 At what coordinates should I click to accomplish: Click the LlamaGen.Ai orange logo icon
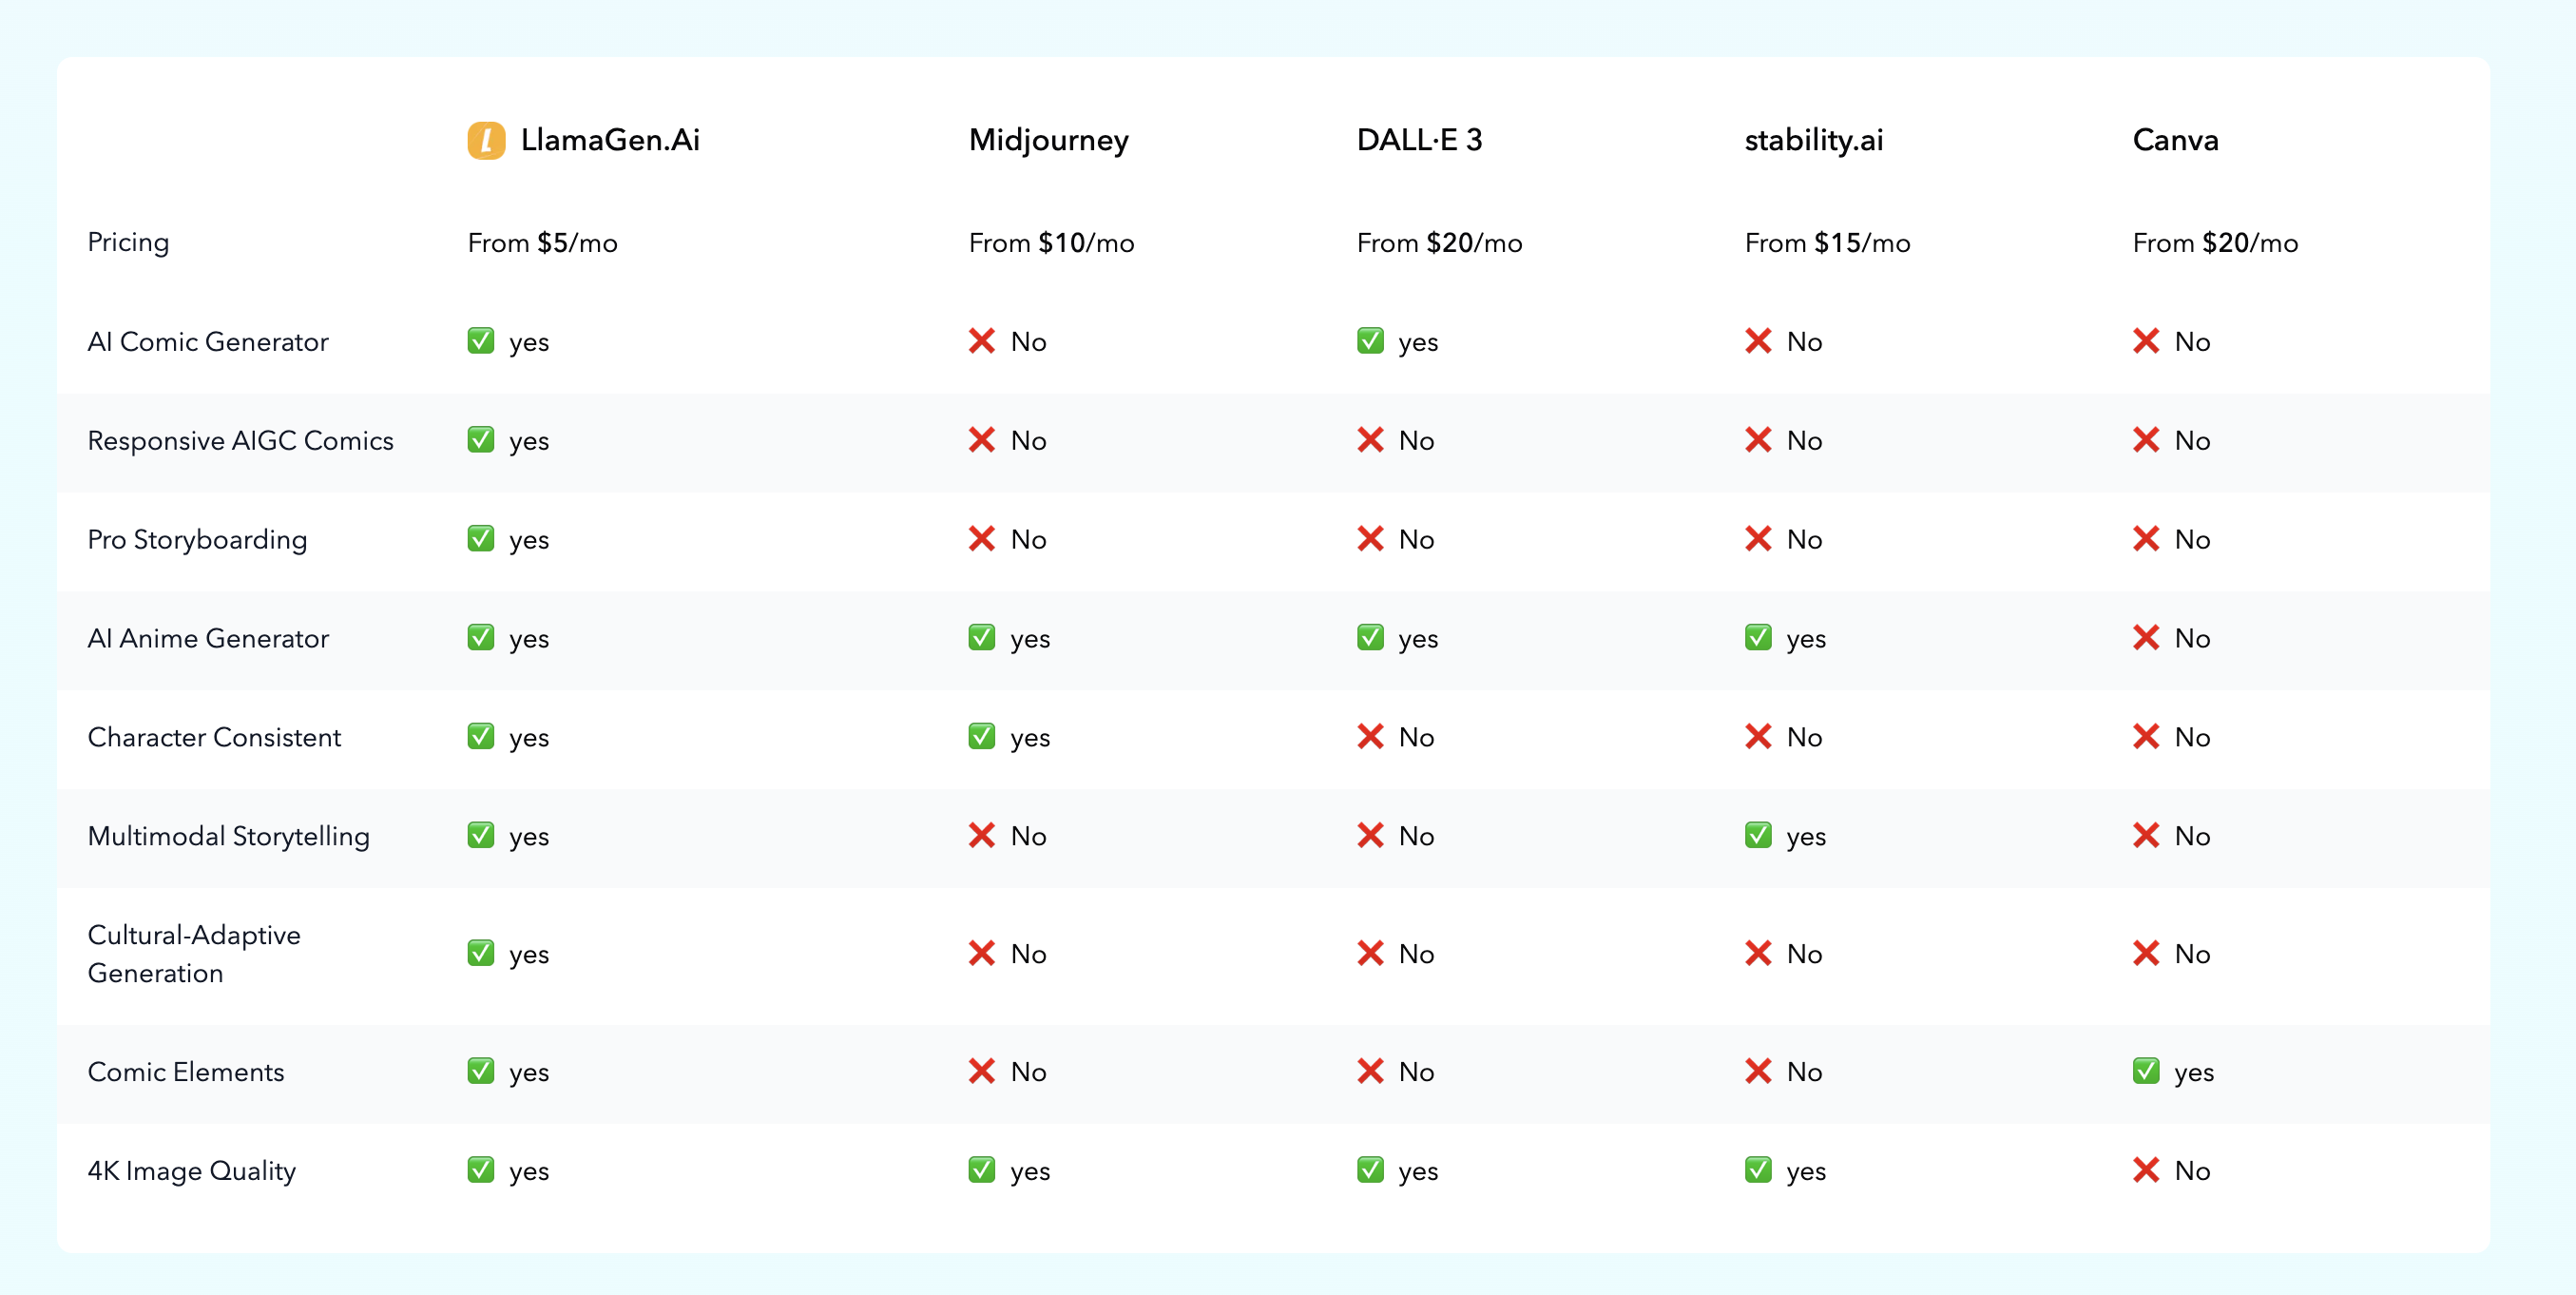tap(486, 140)
